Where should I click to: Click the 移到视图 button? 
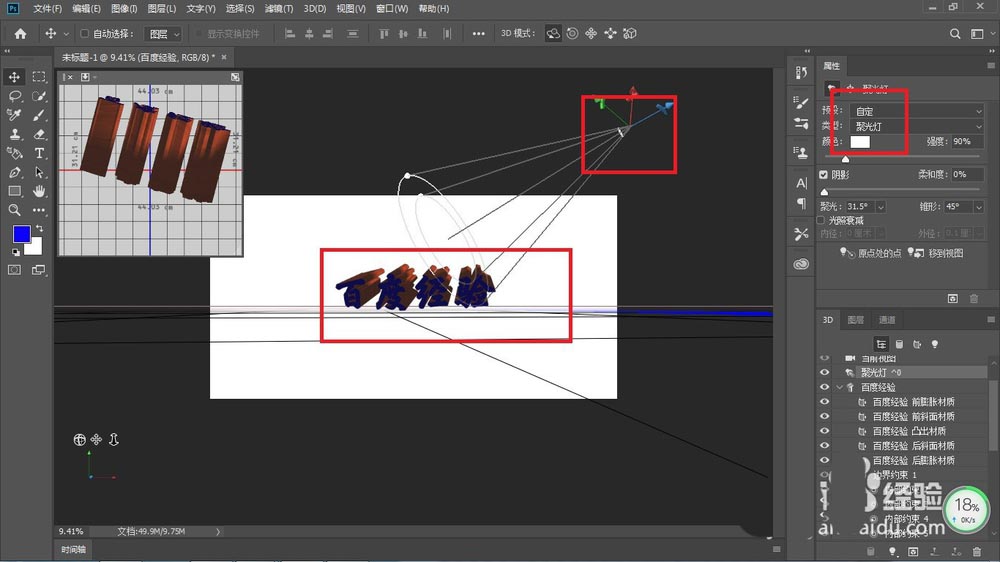[936, 253]
